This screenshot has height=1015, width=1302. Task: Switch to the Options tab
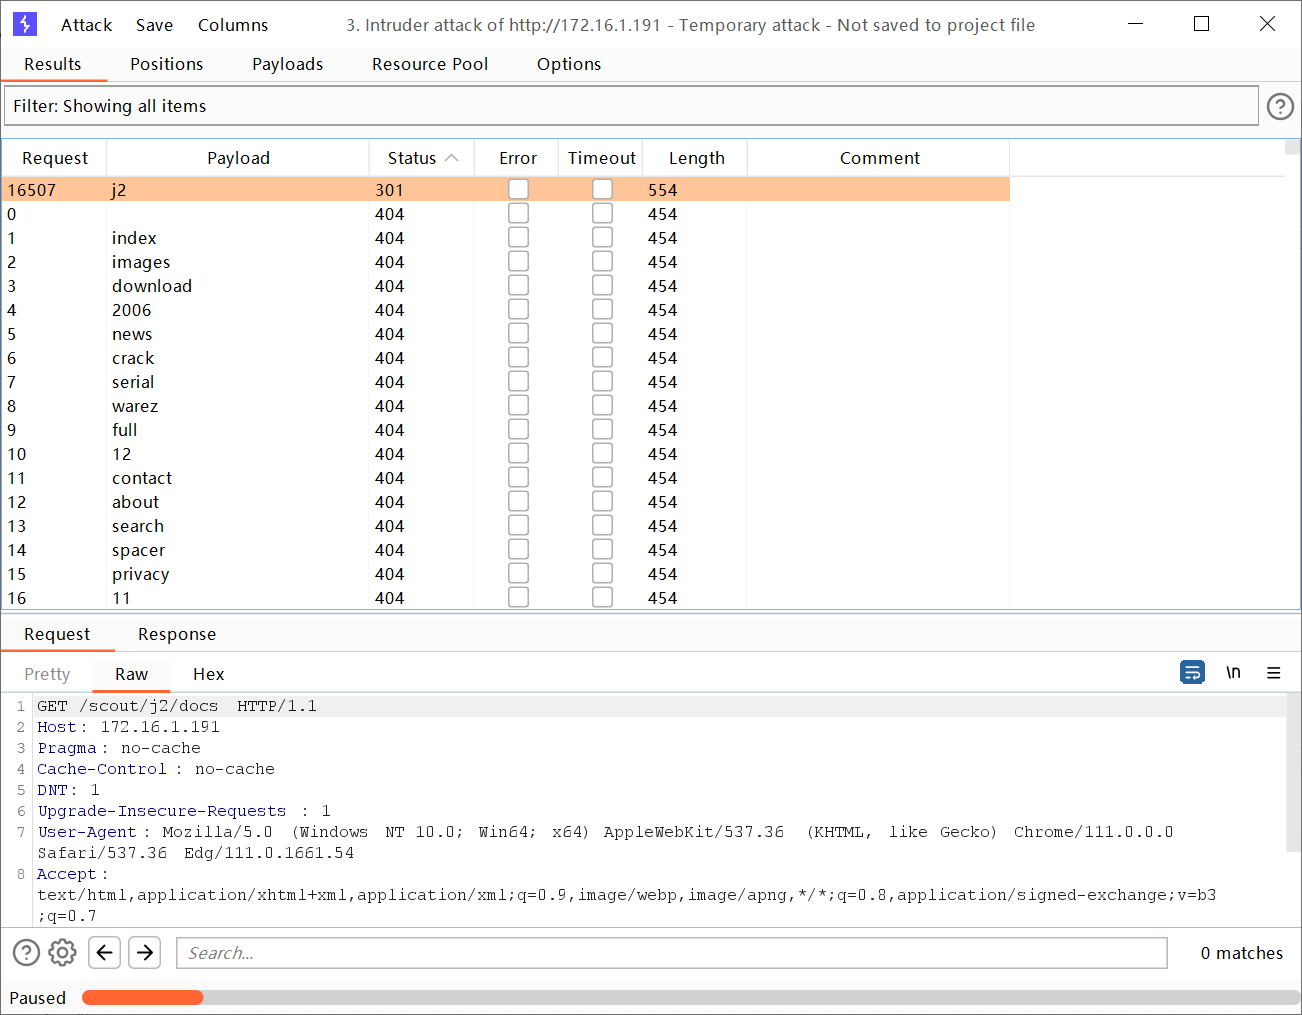click(569, 64)
